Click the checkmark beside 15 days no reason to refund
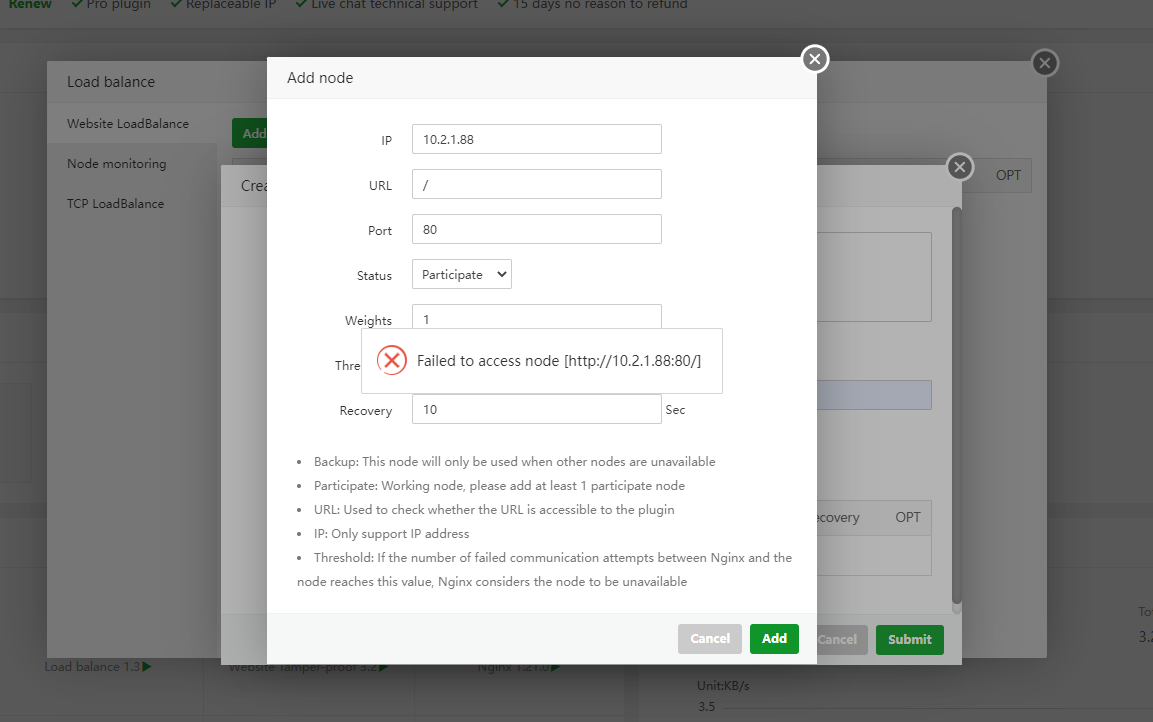The height and width of the screenshot is (722, 1153). [505, 4]
